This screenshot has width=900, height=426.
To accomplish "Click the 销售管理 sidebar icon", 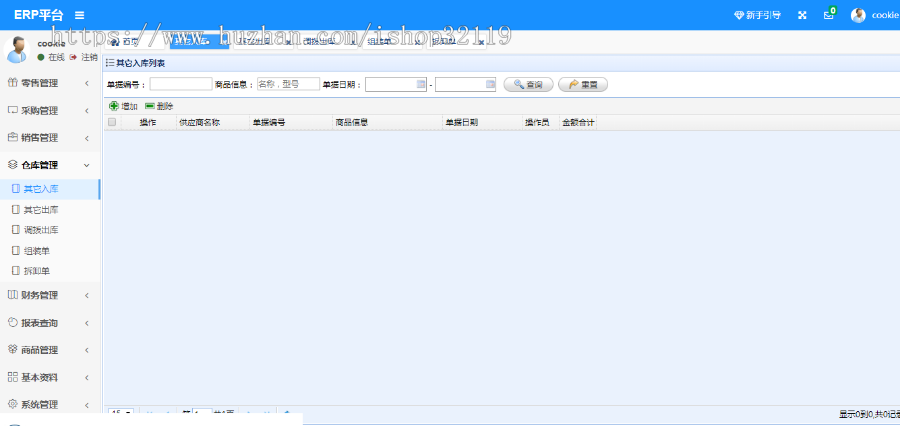I will 13,137.
